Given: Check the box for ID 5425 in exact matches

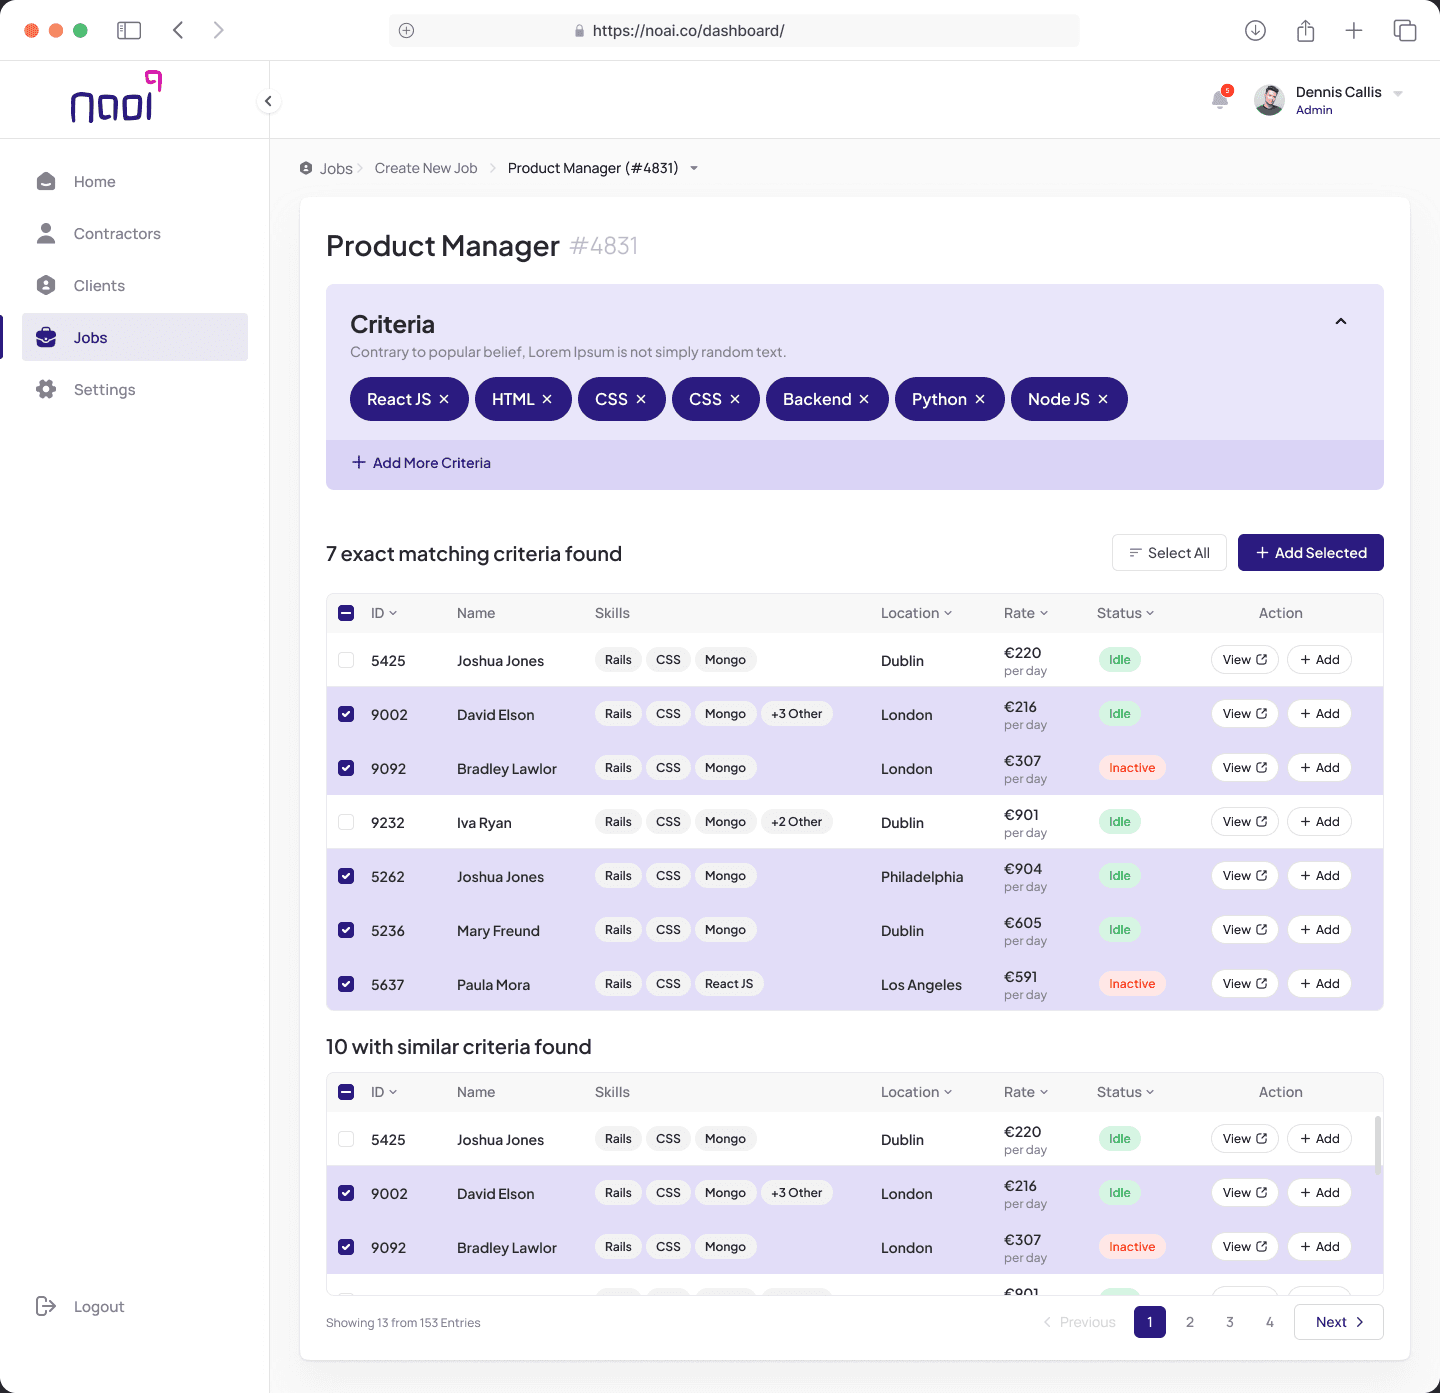Looking at the screenshot, I should 346,660.
